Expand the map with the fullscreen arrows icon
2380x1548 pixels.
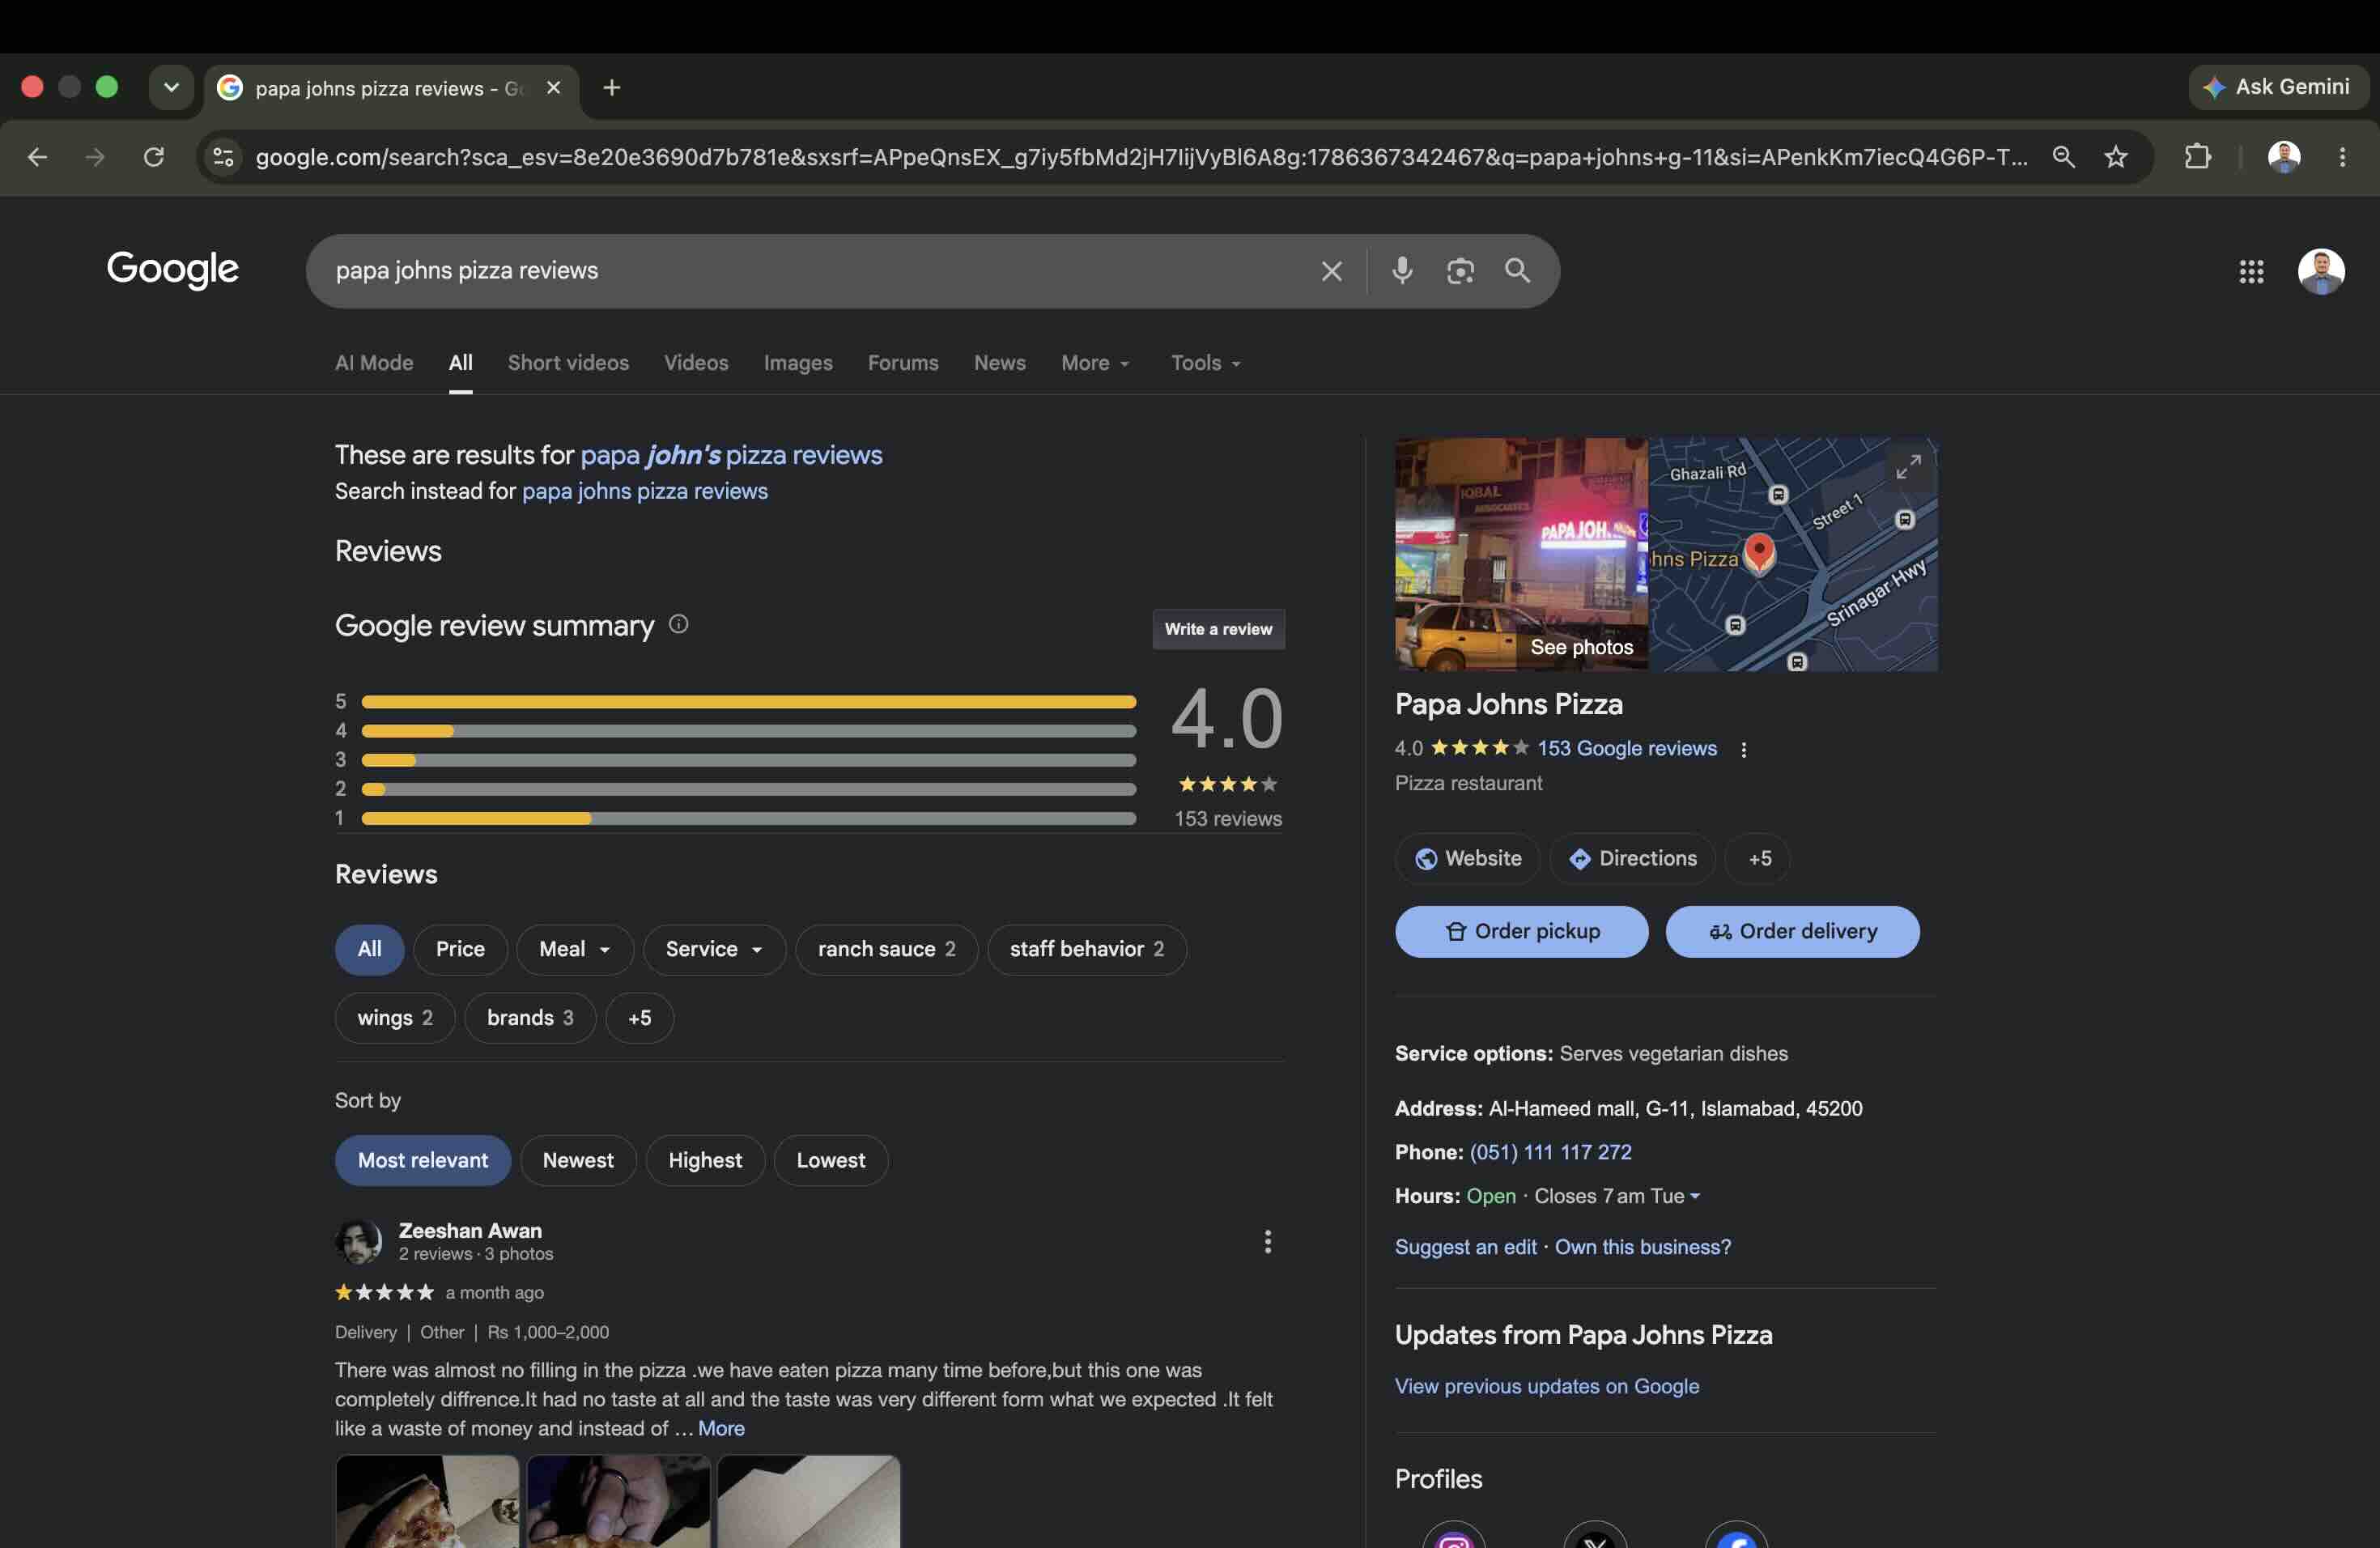(x=1908, y=467)
